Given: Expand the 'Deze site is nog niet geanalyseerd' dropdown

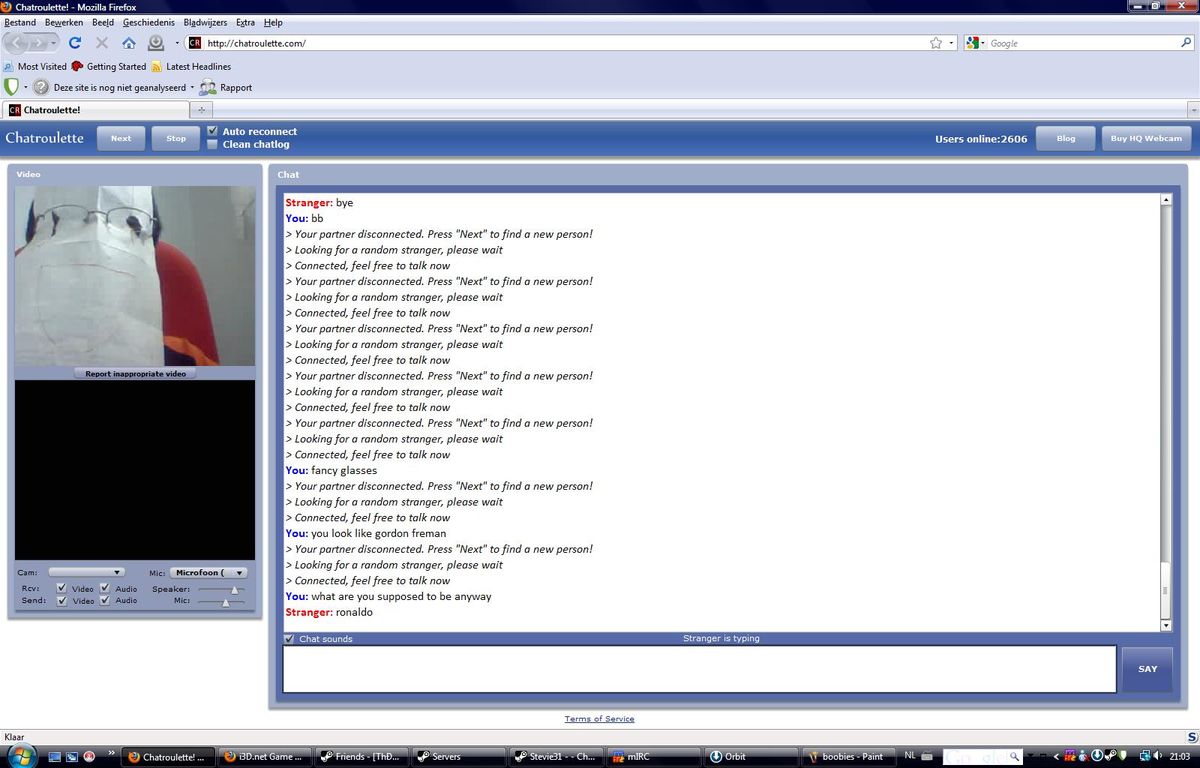Looking at the screenshot, I should (x=192, y=87).
